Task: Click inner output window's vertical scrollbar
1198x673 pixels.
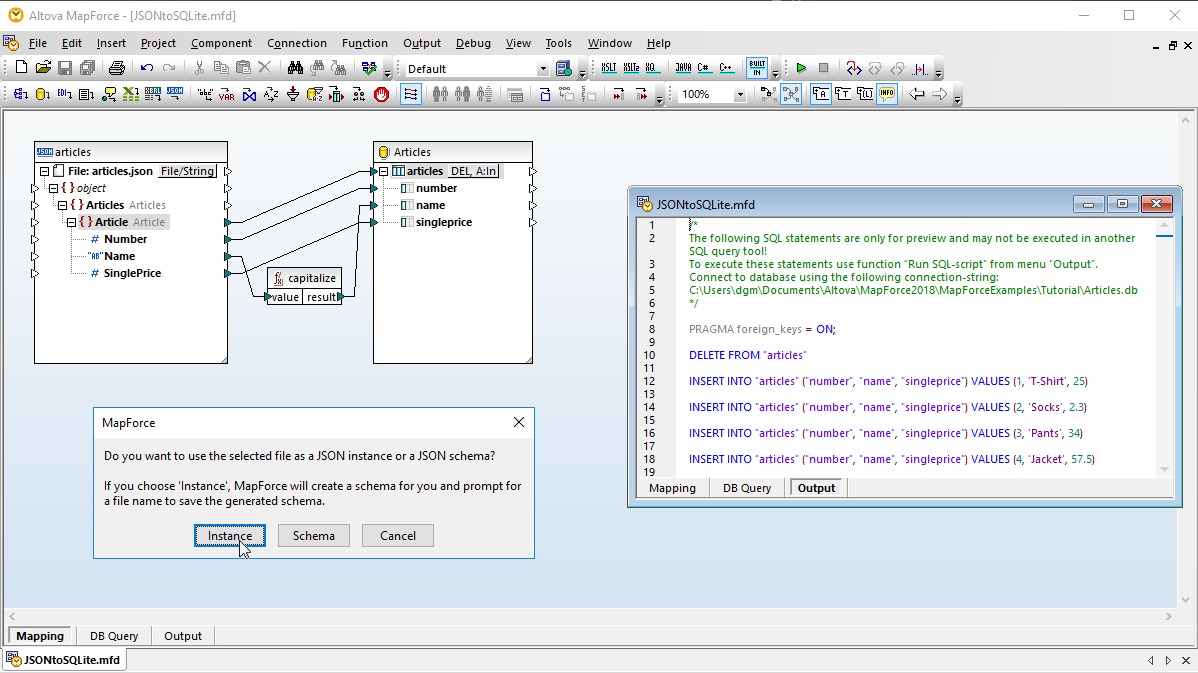Action: 1164,347
